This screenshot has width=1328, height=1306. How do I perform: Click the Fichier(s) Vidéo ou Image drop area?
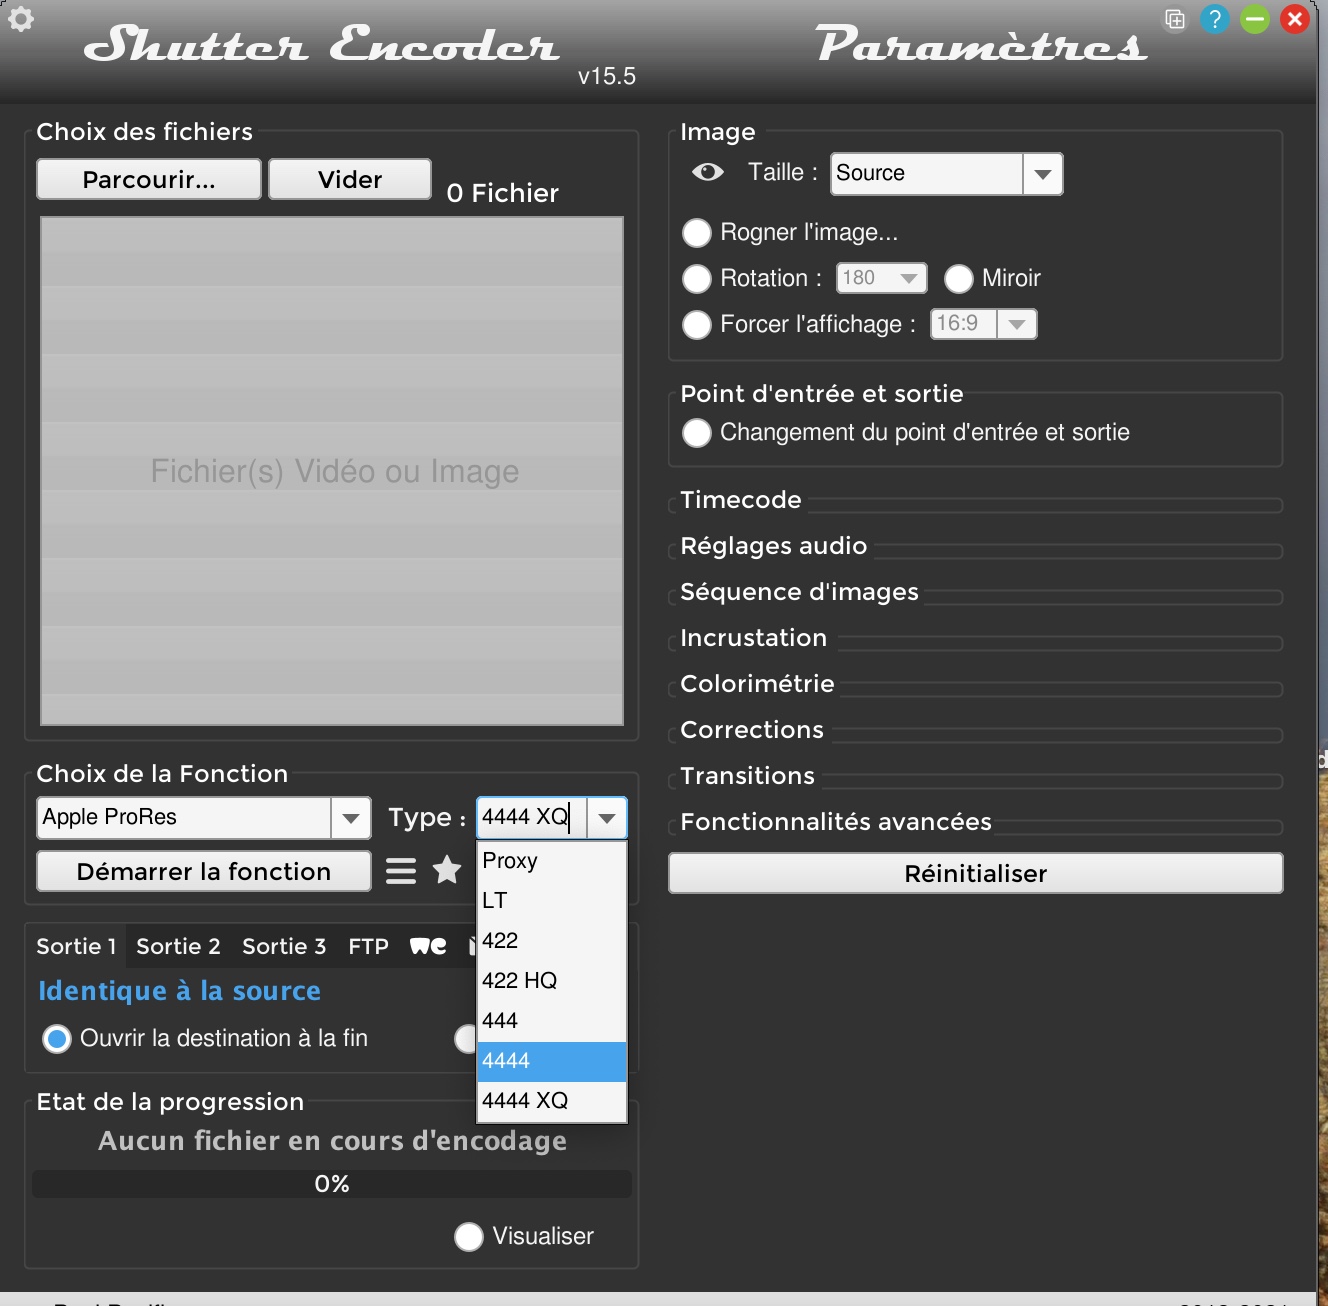[x=332, y=471]
